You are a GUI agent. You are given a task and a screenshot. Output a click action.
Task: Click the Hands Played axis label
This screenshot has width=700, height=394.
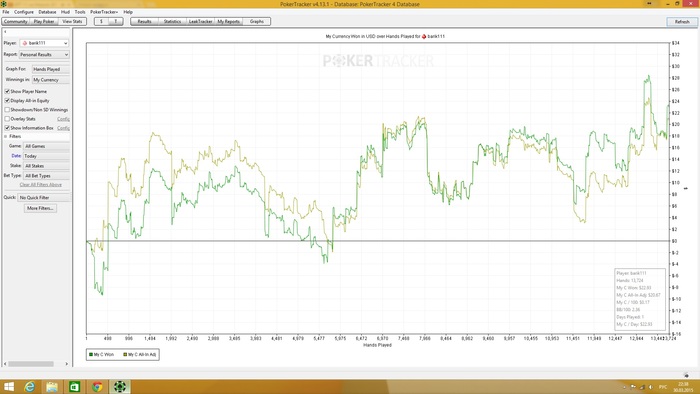pyautogui.click(x=377, y=345)
